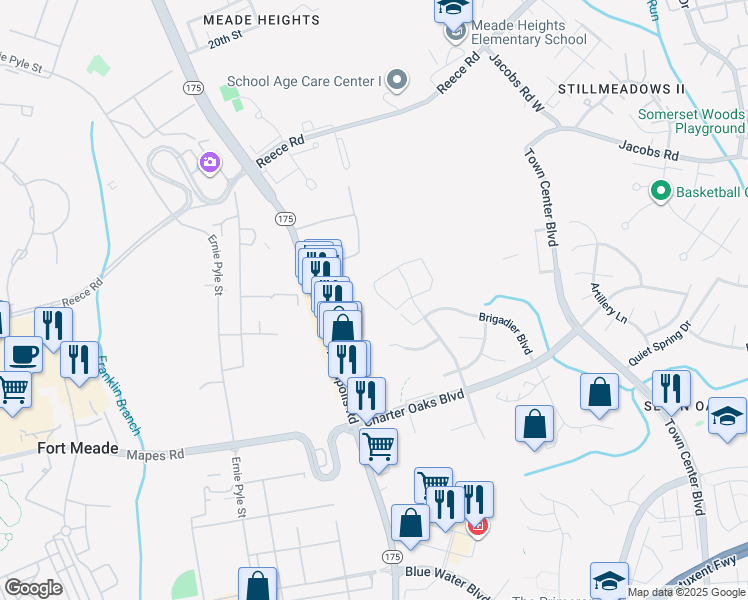
Task: Open the shopping bag marker near Blue Water Blvd
Action: coord(410,526)
